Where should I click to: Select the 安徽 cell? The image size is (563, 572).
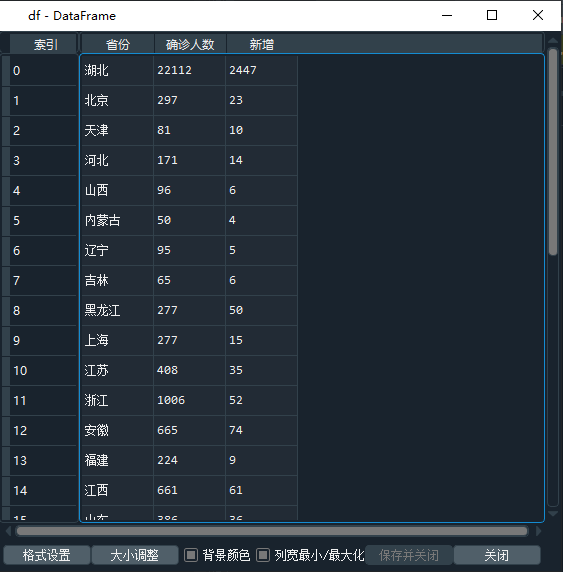pos(117,430)
